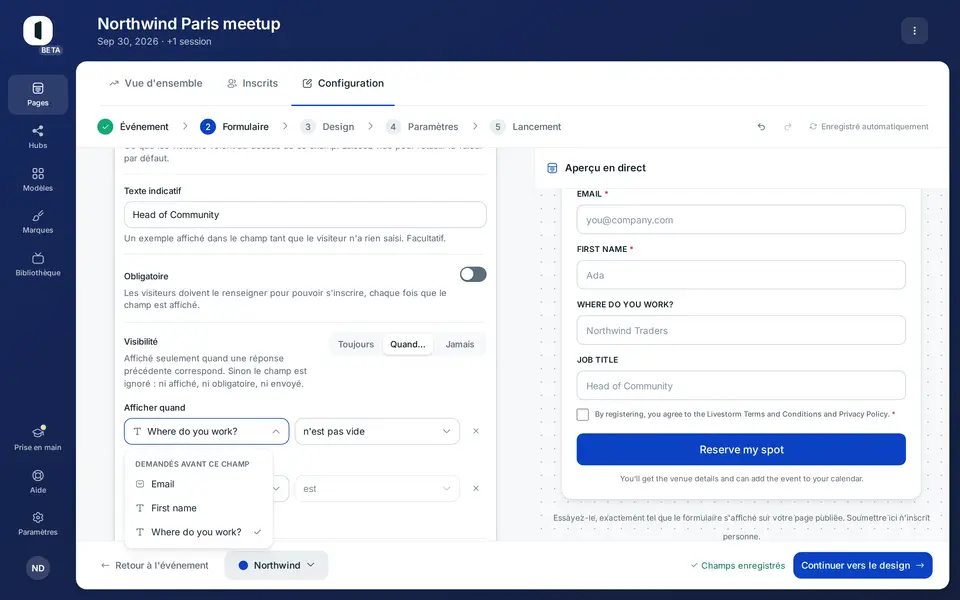960x600 pixels.
Task: Select the Configuration tab
Action: 343,83
